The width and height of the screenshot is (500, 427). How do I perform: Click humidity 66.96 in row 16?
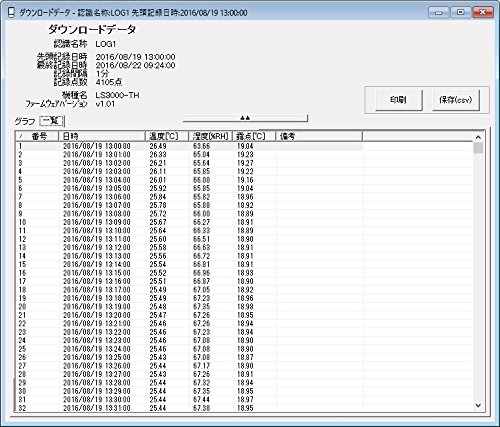coord(201,273)
